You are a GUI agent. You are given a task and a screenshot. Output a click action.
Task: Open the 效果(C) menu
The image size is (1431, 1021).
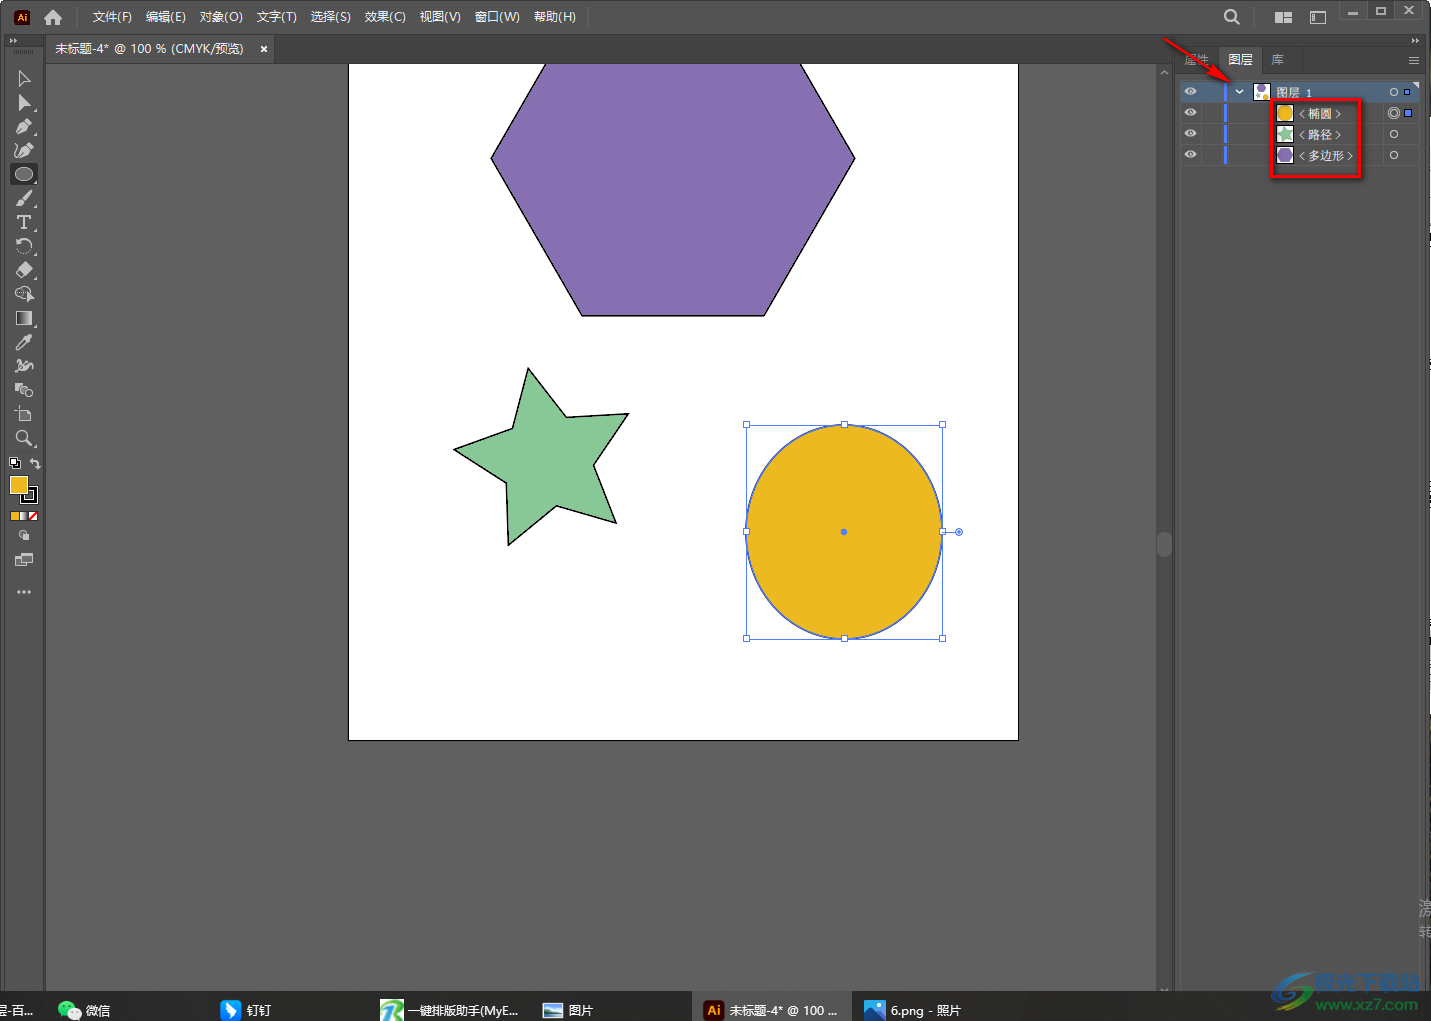385,17
